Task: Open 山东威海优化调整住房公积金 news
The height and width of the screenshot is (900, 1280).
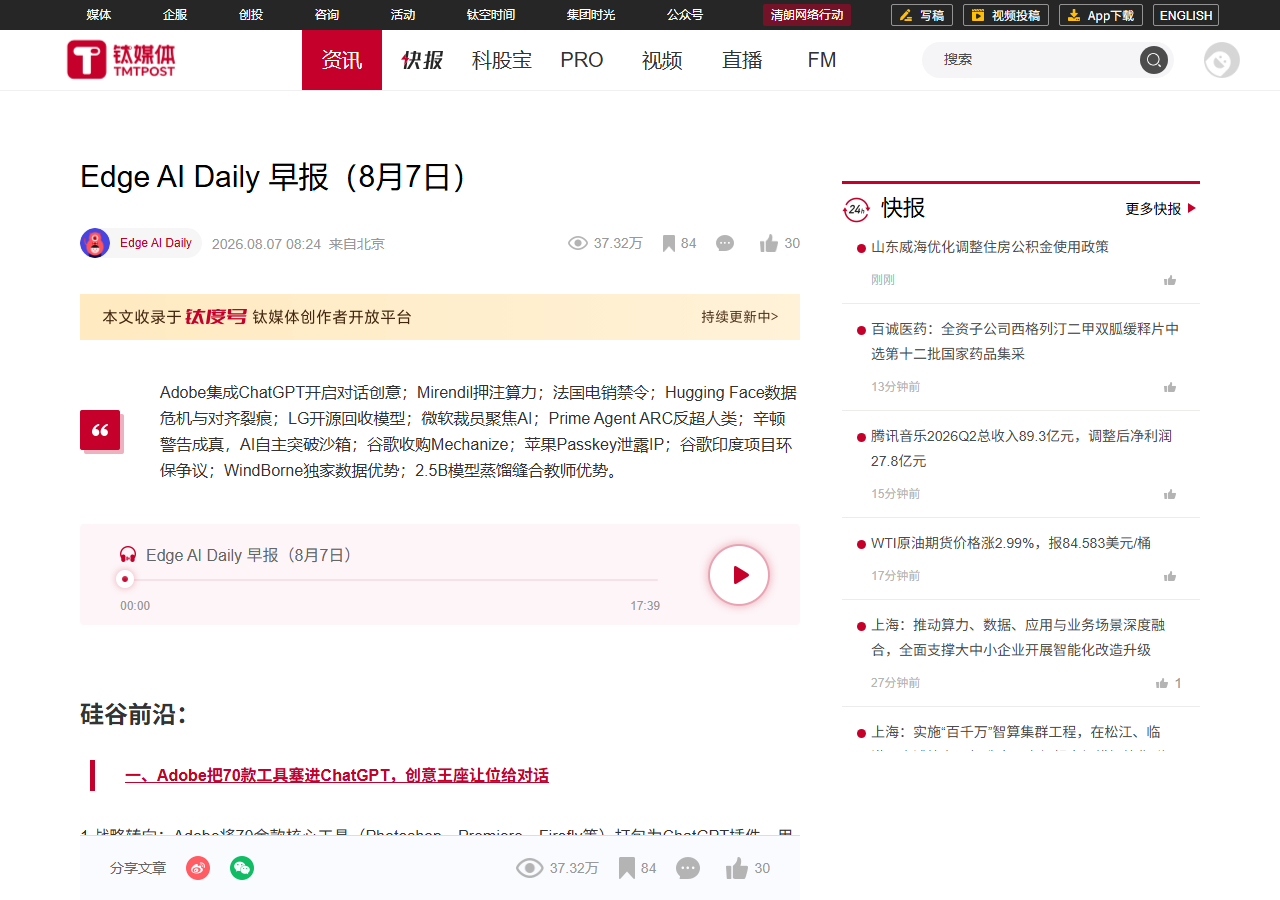Action: tap(990, 247)
